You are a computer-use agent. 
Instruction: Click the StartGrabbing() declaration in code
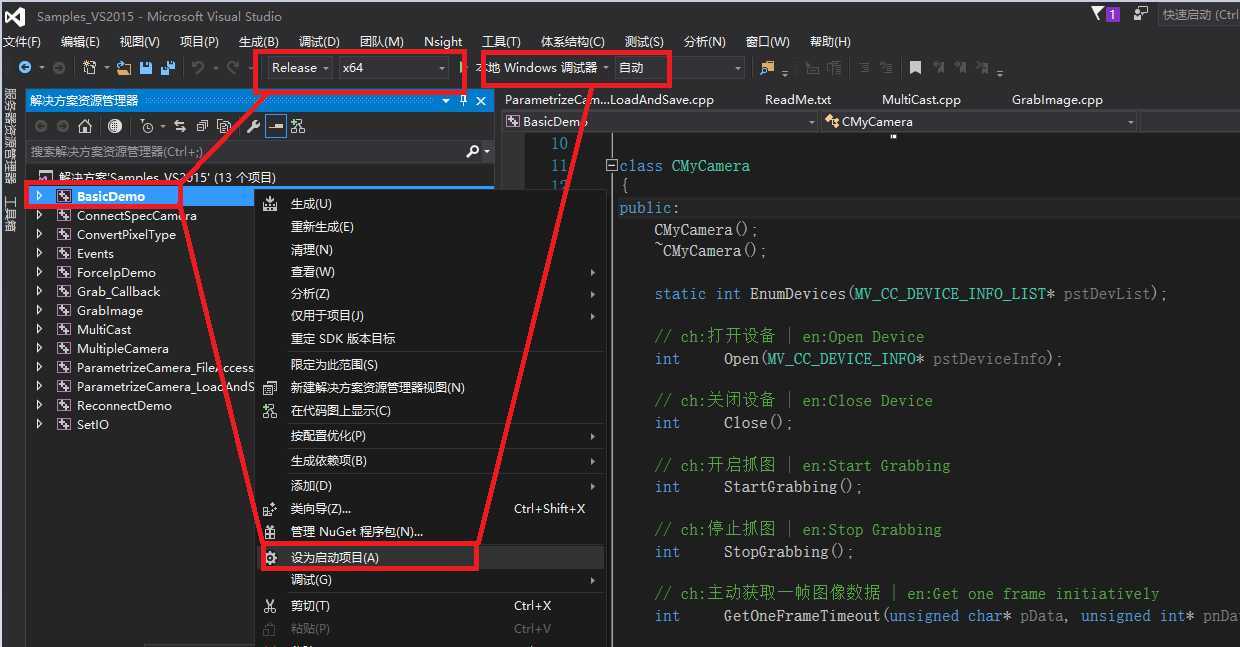793,487
